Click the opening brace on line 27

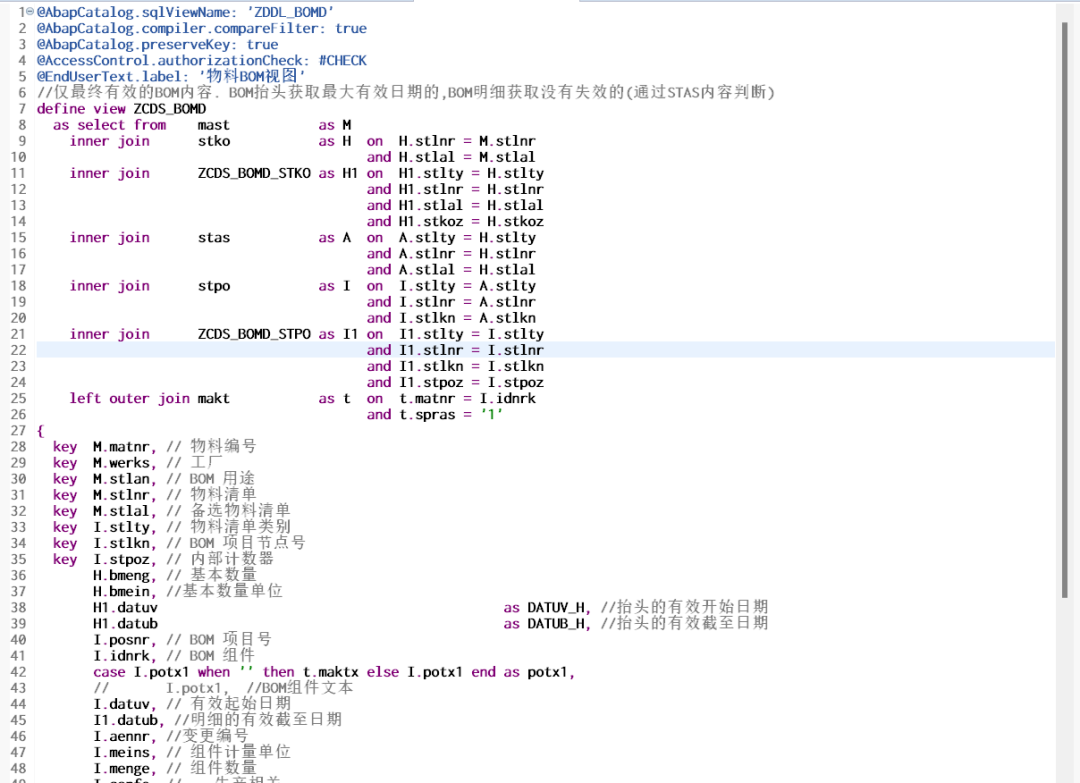(40, 431)
